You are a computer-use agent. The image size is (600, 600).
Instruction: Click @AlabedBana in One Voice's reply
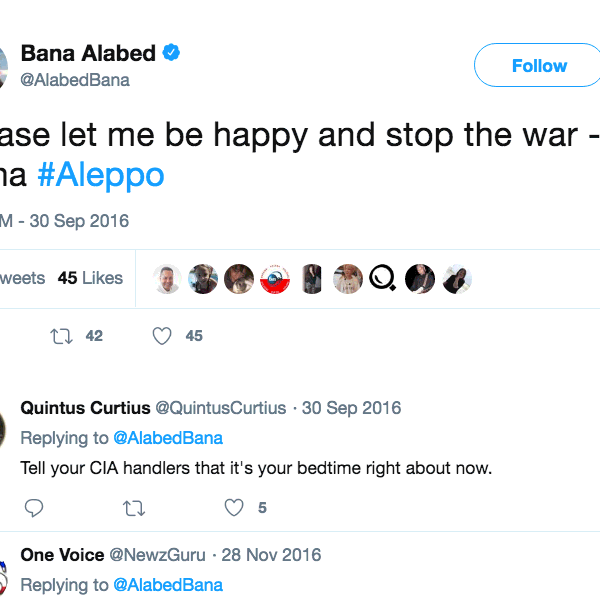pos(167,585)
